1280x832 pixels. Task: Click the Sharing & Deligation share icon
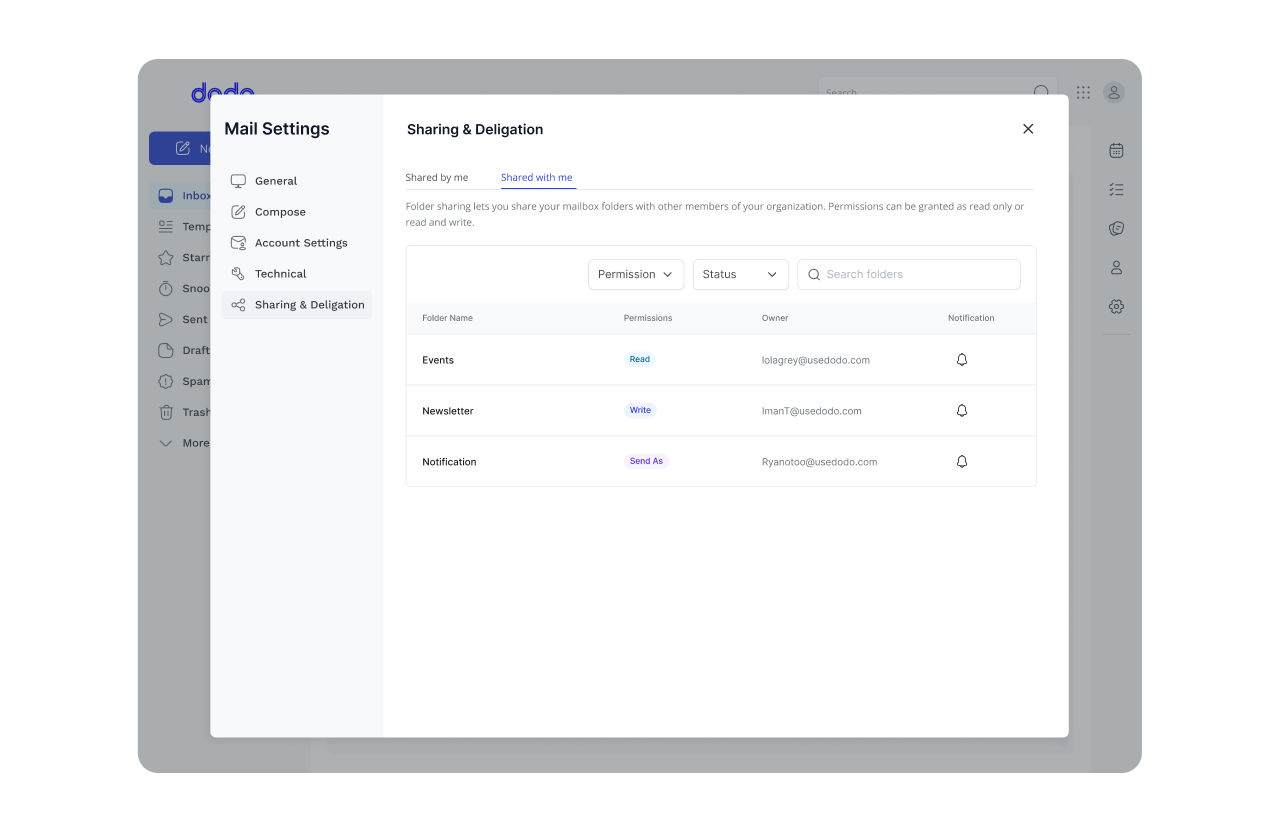coord(238,304)
